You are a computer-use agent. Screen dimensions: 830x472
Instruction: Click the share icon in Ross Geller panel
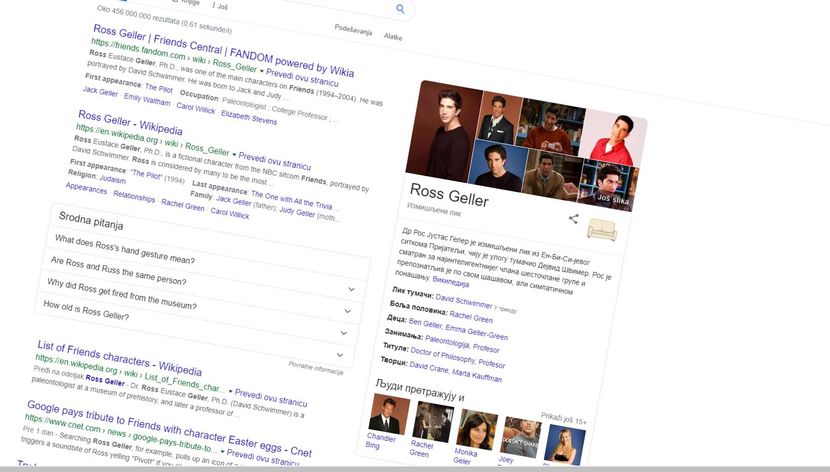(x=573, y=219)
